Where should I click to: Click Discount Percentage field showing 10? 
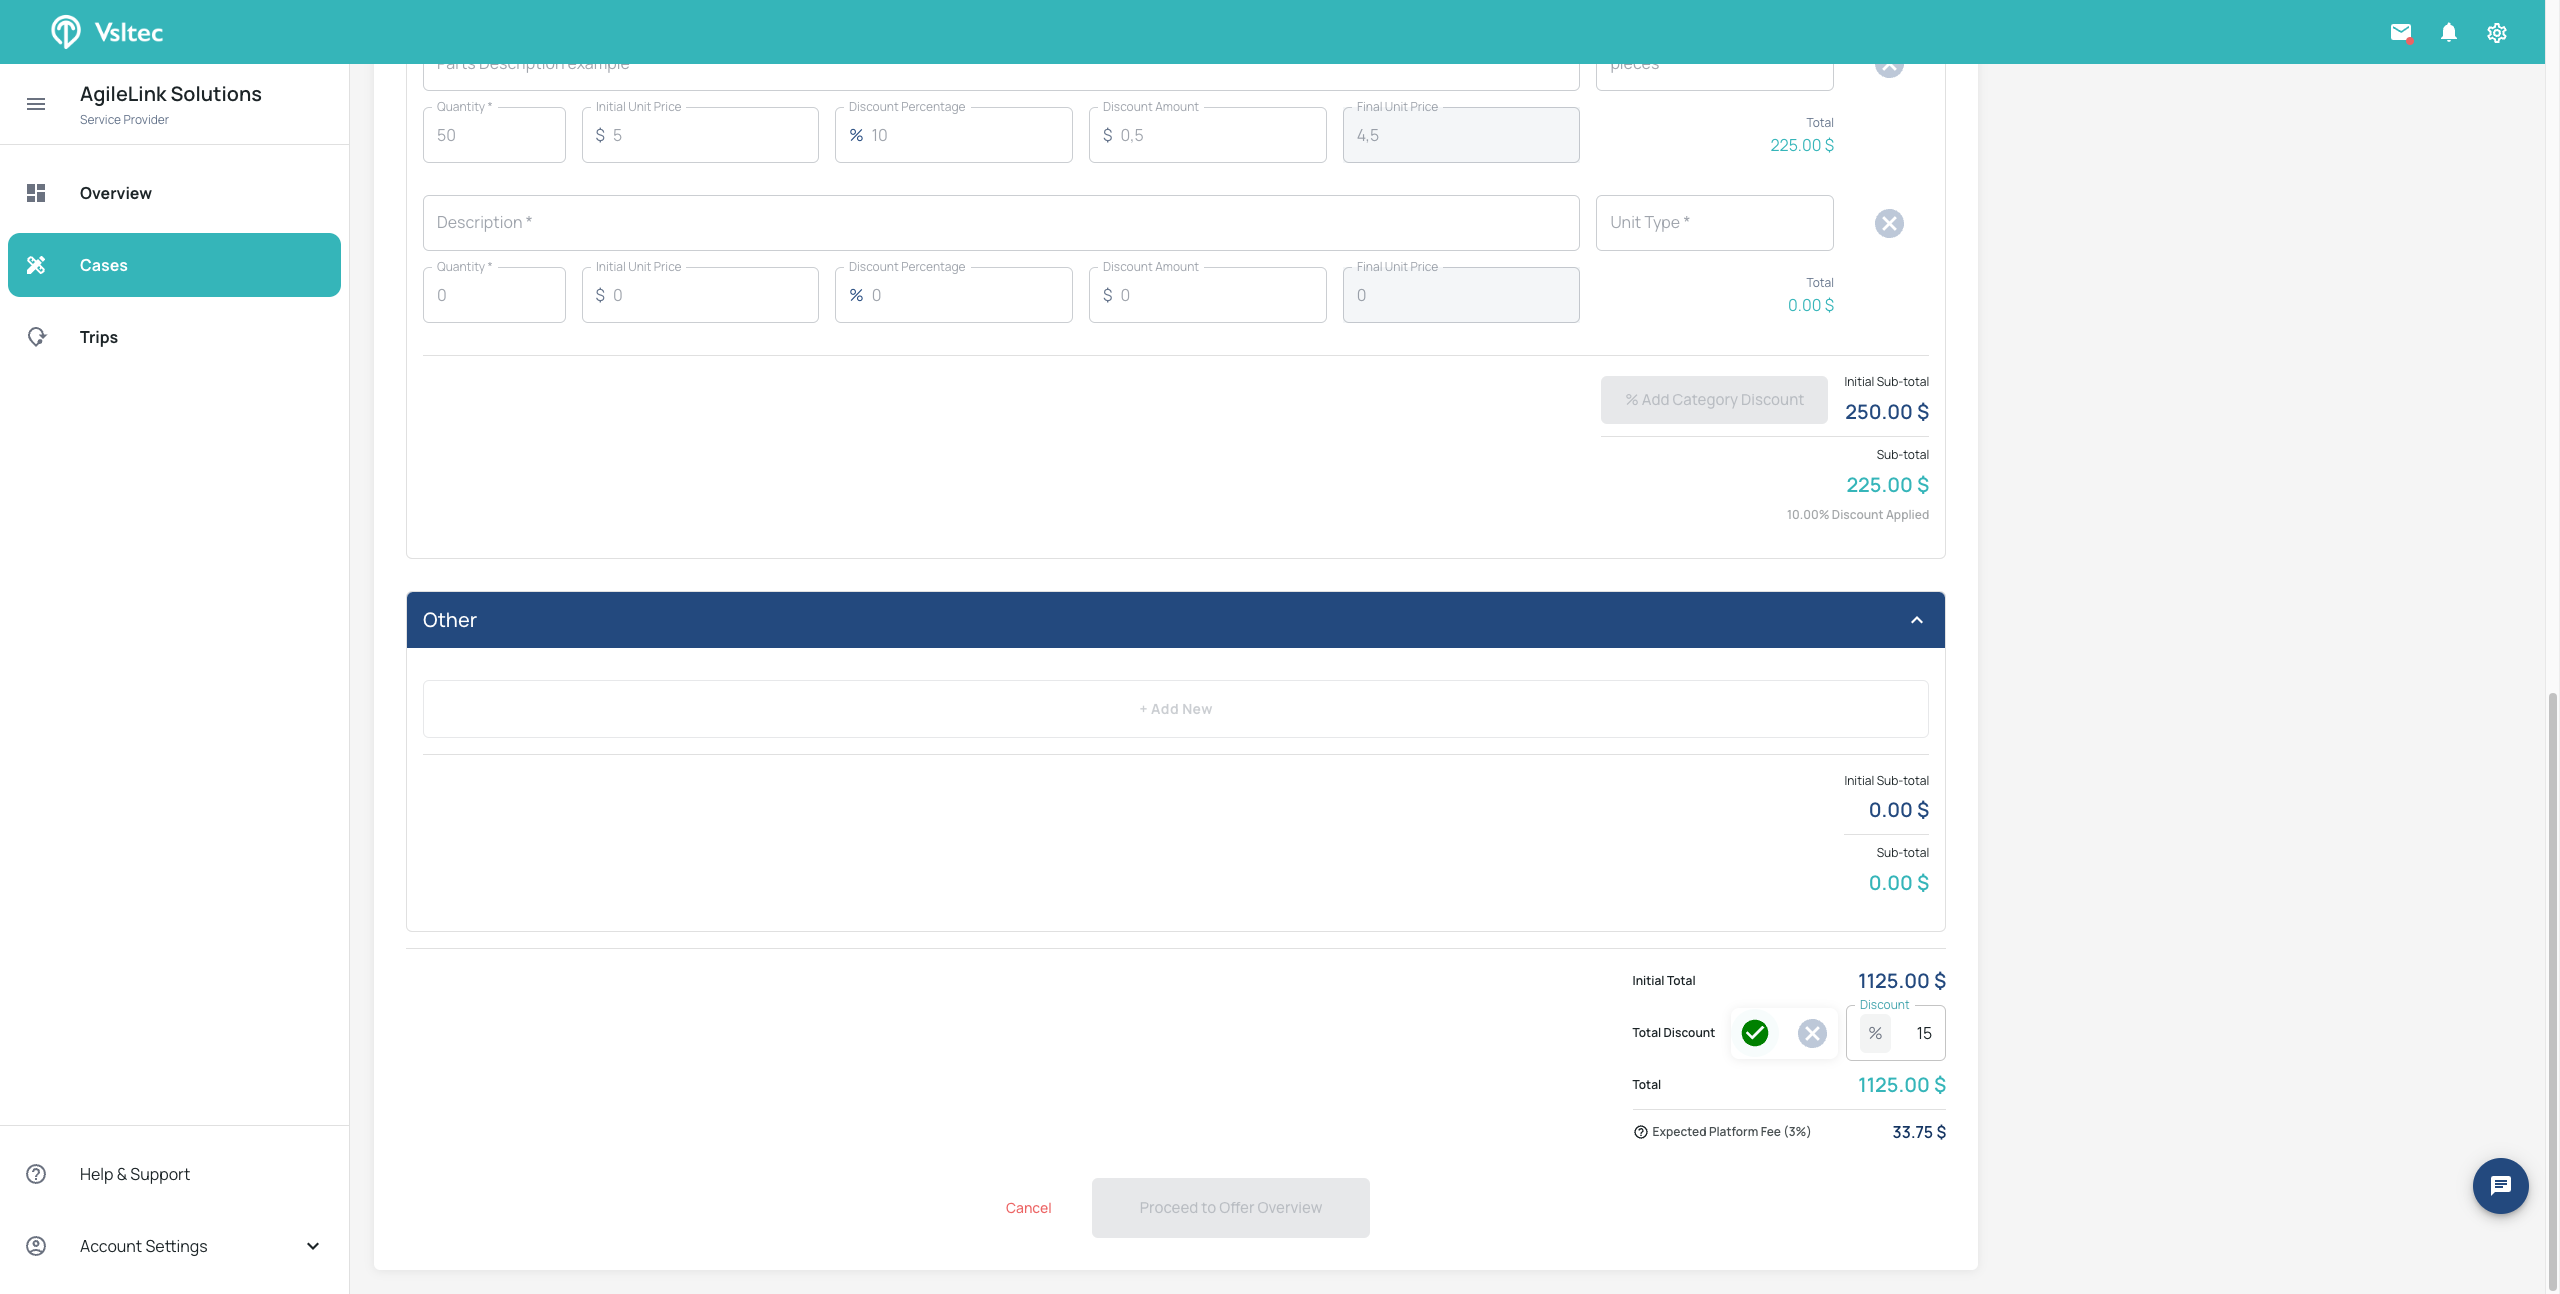pyautogui.click(x=953, y=135)
